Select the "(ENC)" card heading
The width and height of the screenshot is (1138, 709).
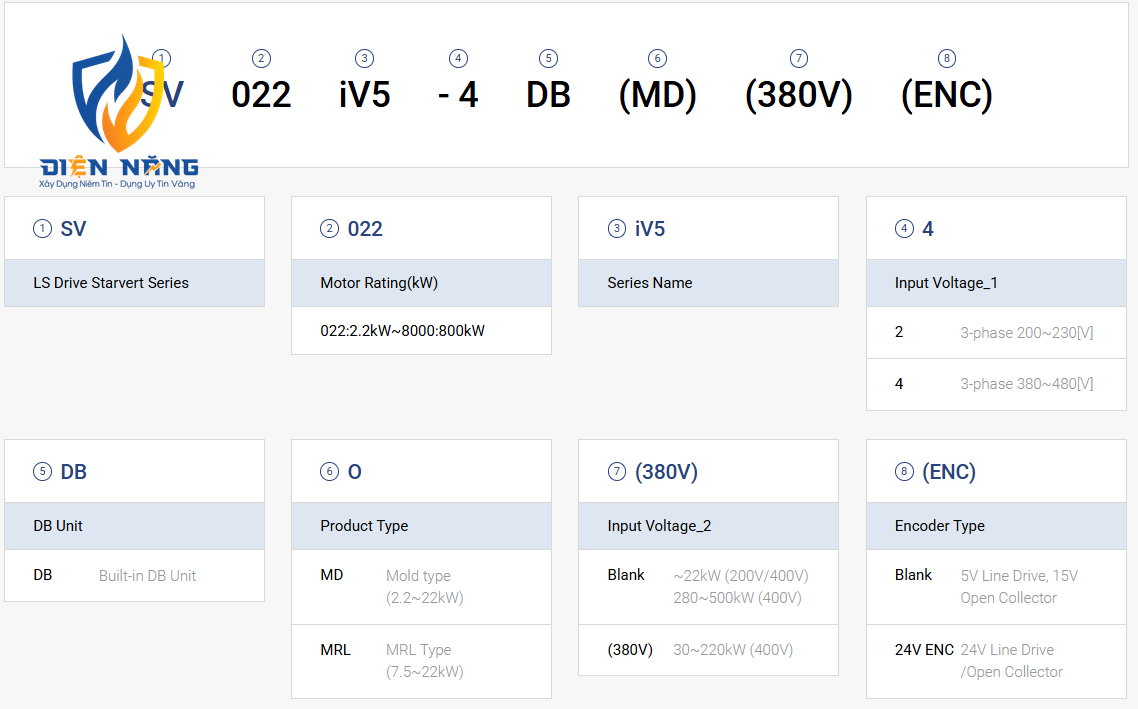[949, 472]
